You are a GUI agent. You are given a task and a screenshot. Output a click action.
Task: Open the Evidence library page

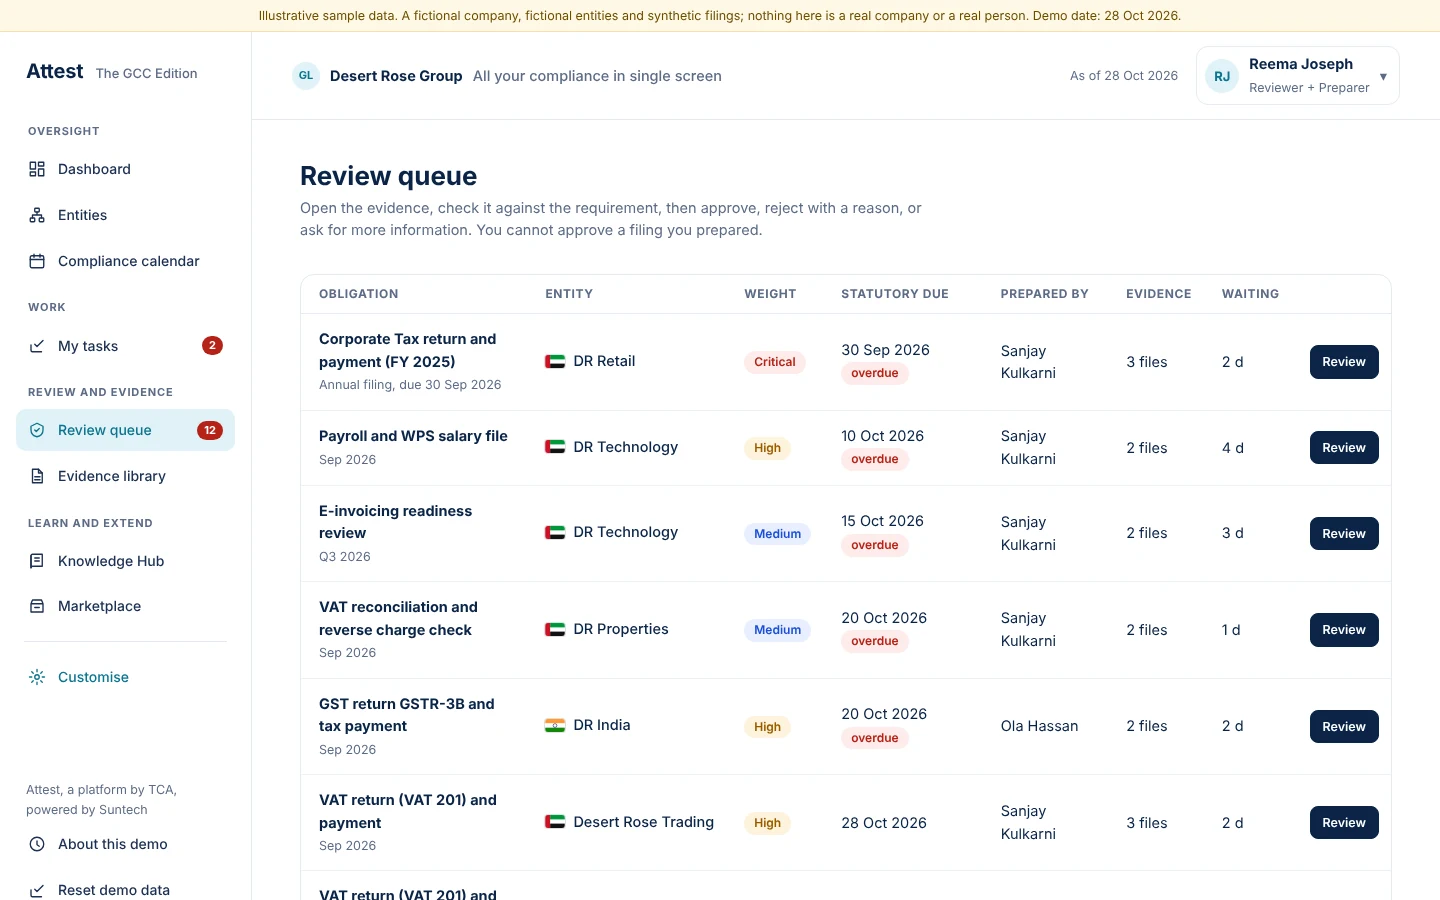coord(125,476)
